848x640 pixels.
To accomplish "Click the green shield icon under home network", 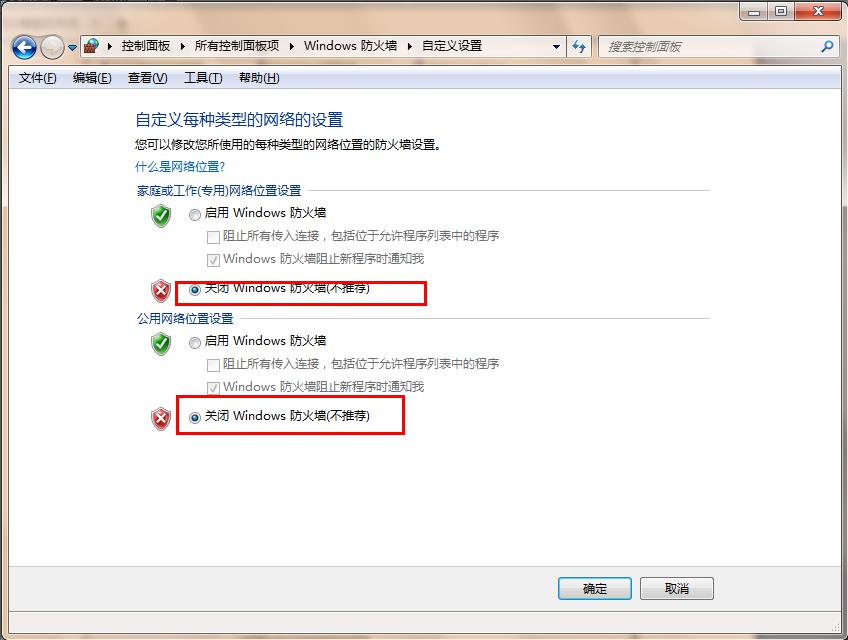I will (161, 216).
